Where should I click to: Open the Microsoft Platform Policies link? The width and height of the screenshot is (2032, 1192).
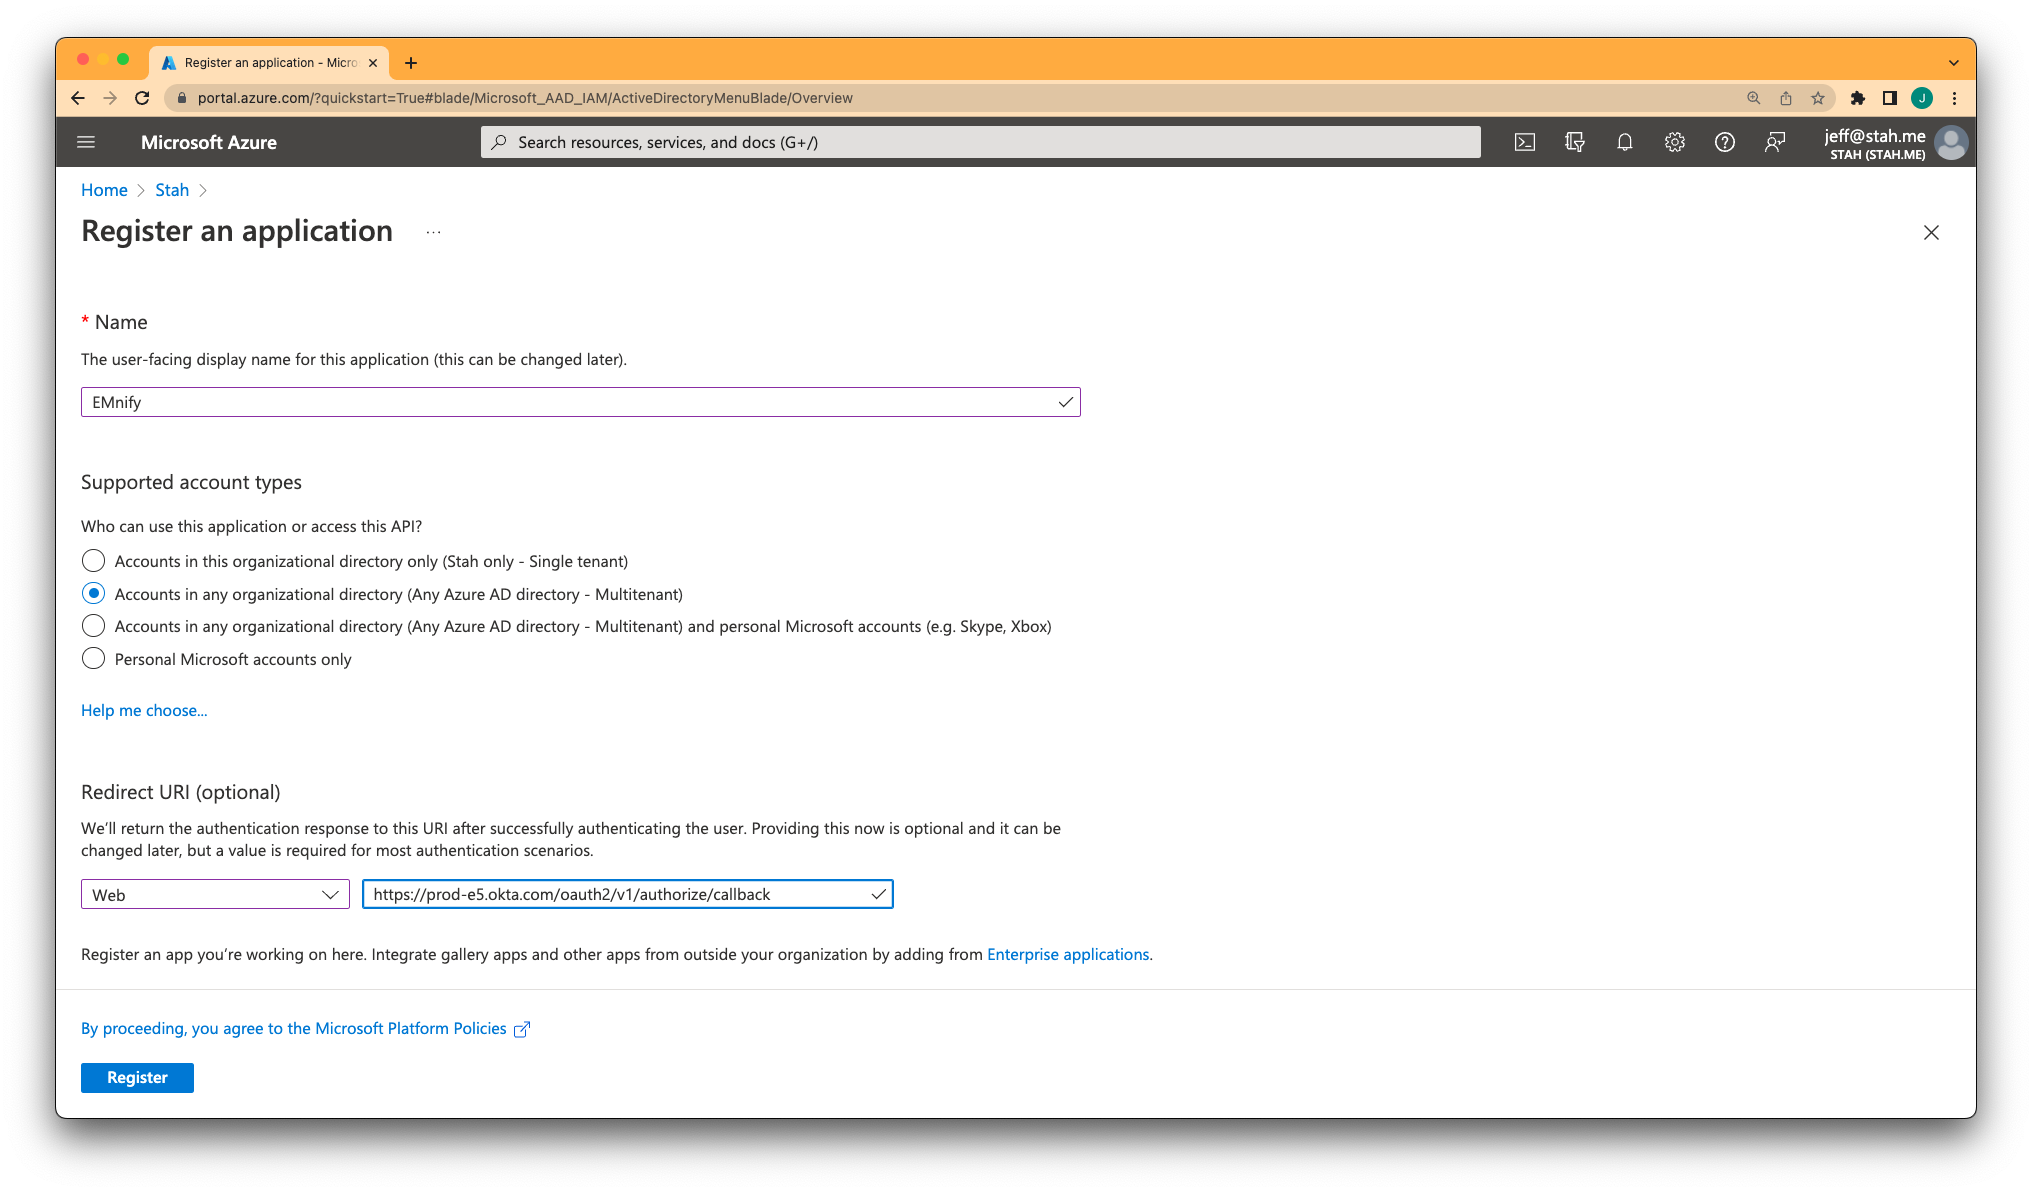[x=305, y=1028]
